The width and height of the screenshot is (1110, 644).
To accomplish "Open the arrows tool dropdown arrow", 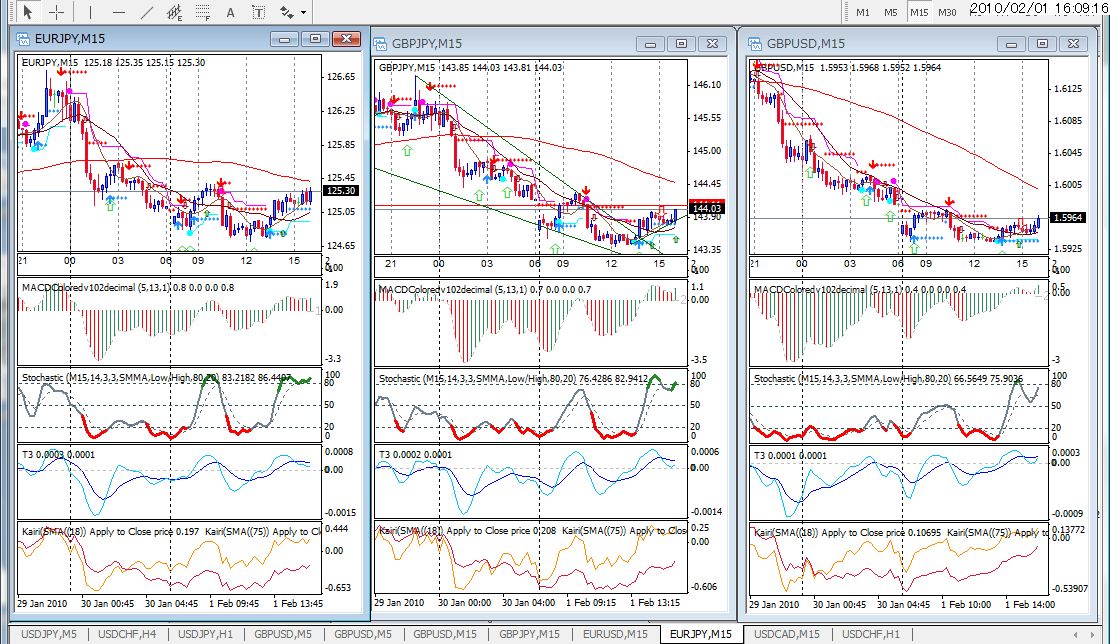I will click(x=304, y=12).
